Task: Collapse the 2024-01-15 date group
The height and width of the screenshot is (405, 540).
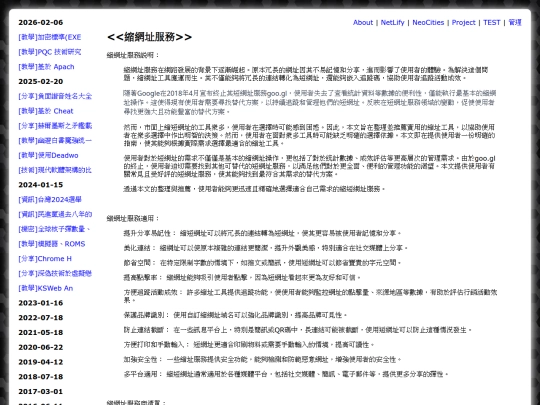Action: [41, 185]
